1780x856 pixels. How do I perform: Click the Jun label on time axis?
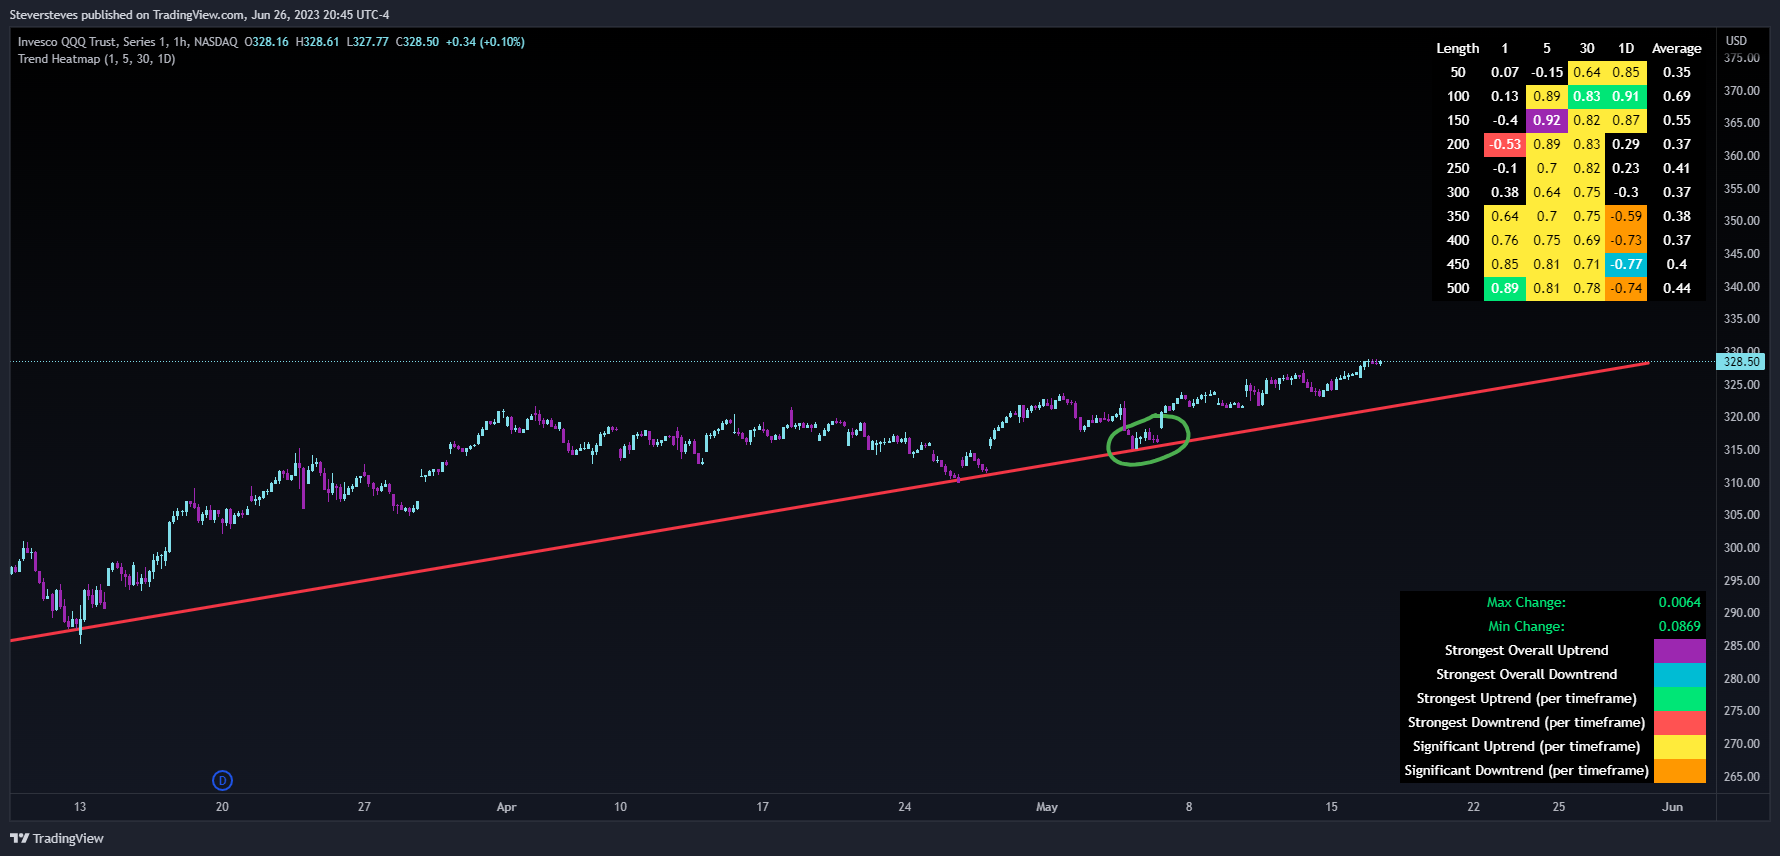coord(1673,807)
